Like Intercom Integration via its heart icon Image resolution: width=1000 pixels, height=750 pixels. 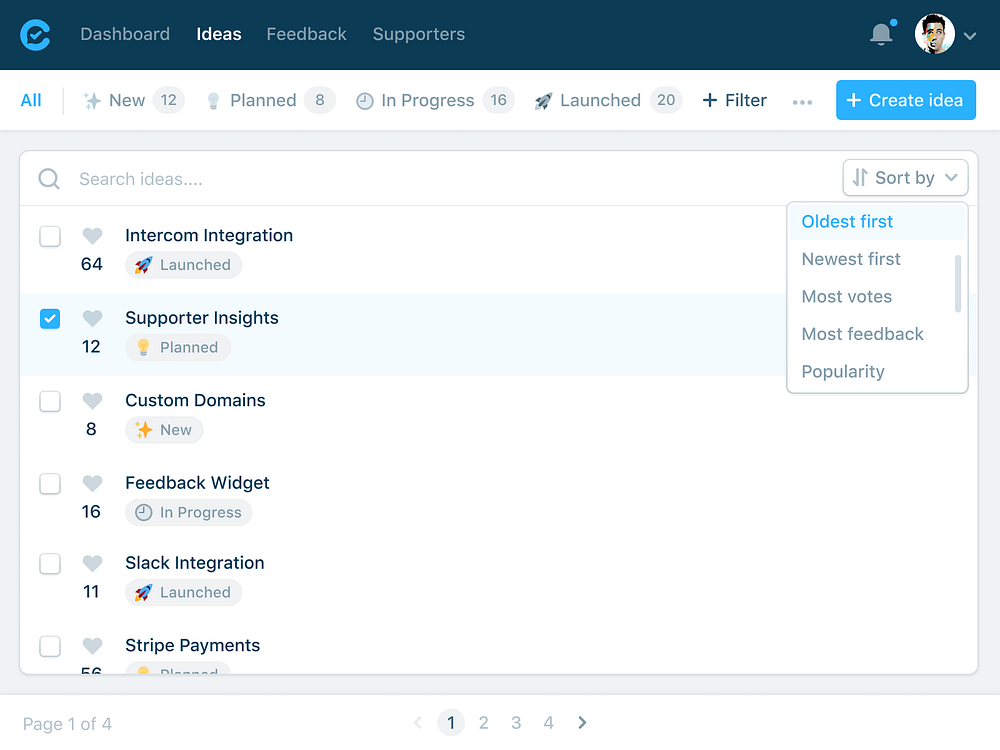pyautogui.click(x=92, y=236)
